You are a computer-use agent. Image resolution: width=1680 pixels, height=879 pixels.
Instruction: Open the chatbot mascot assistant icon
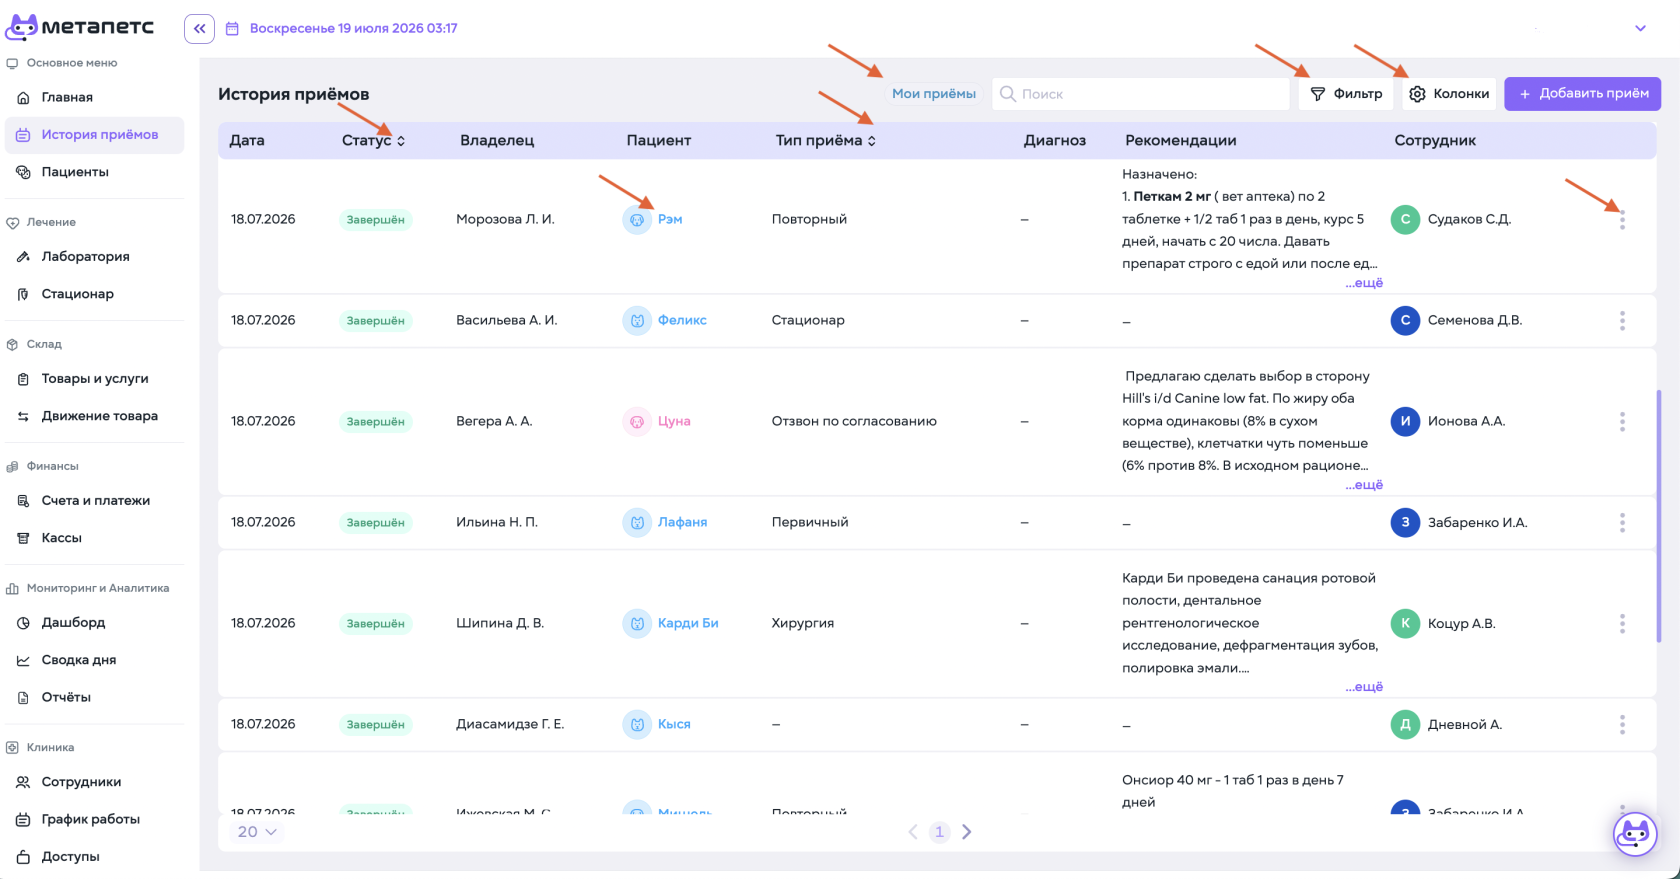click(1635, 833)
